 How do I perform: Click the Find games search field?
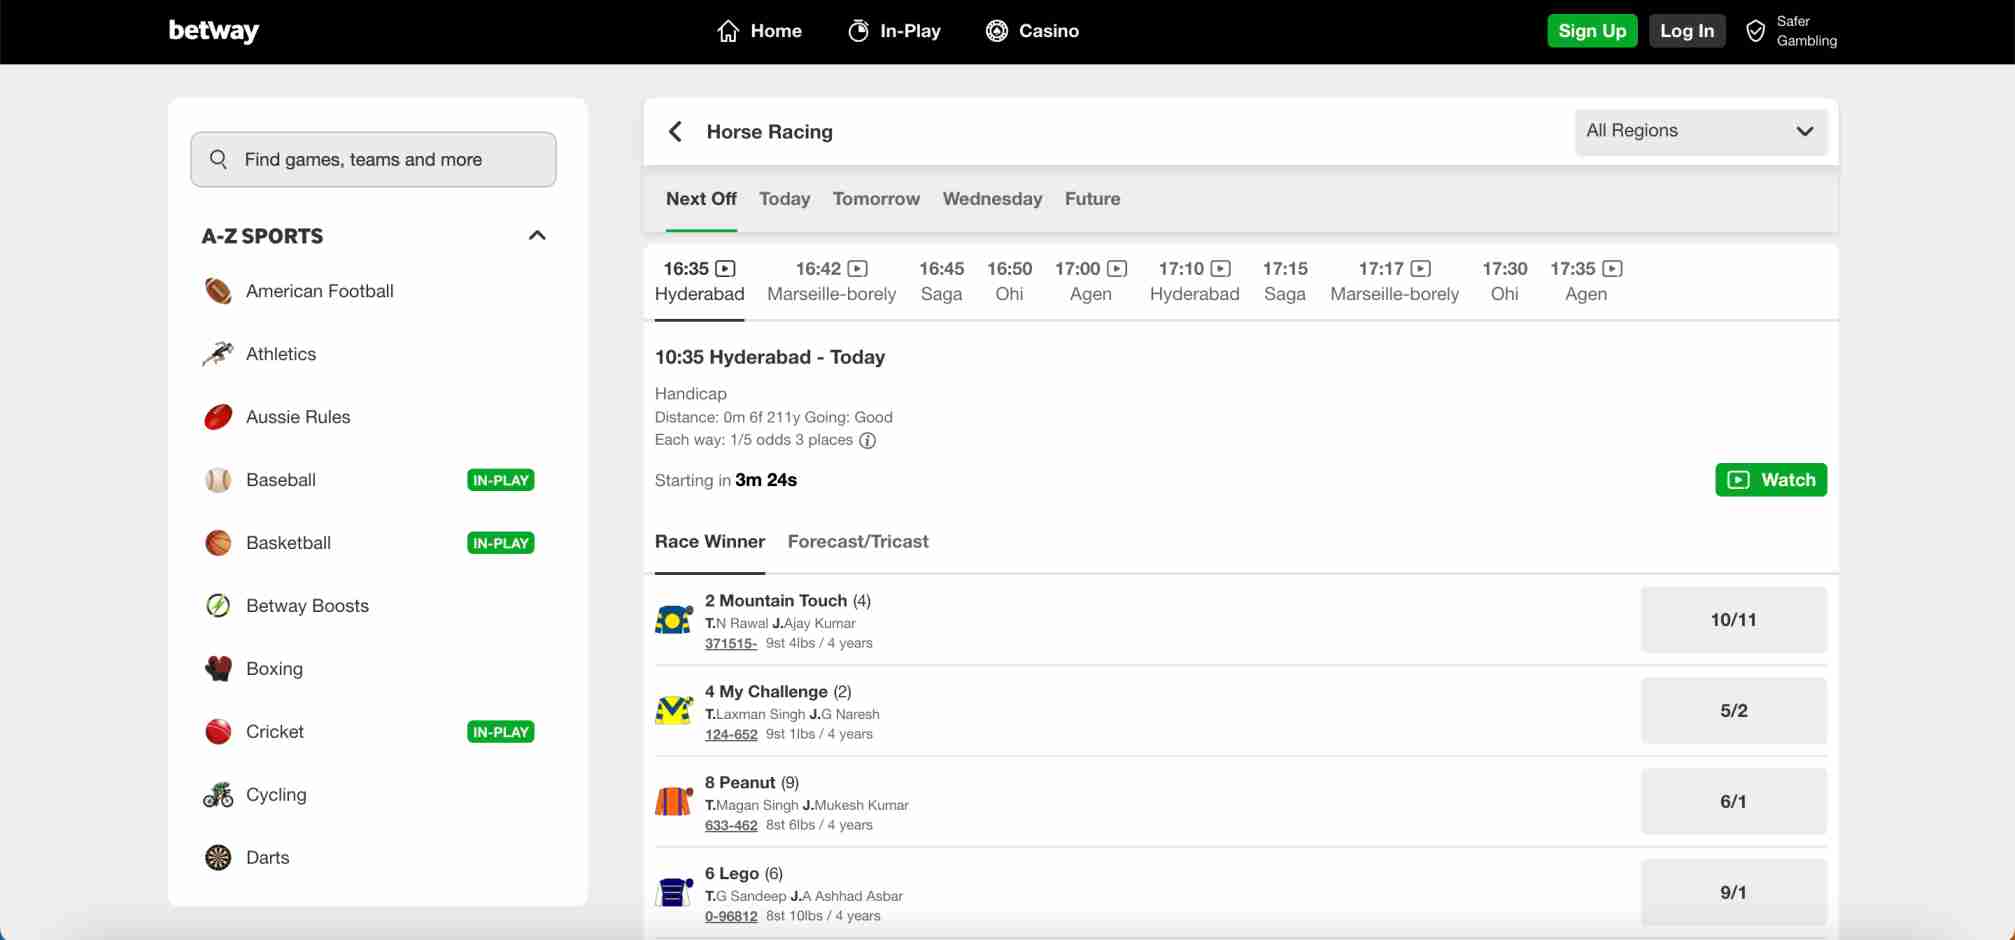(373, 160)
